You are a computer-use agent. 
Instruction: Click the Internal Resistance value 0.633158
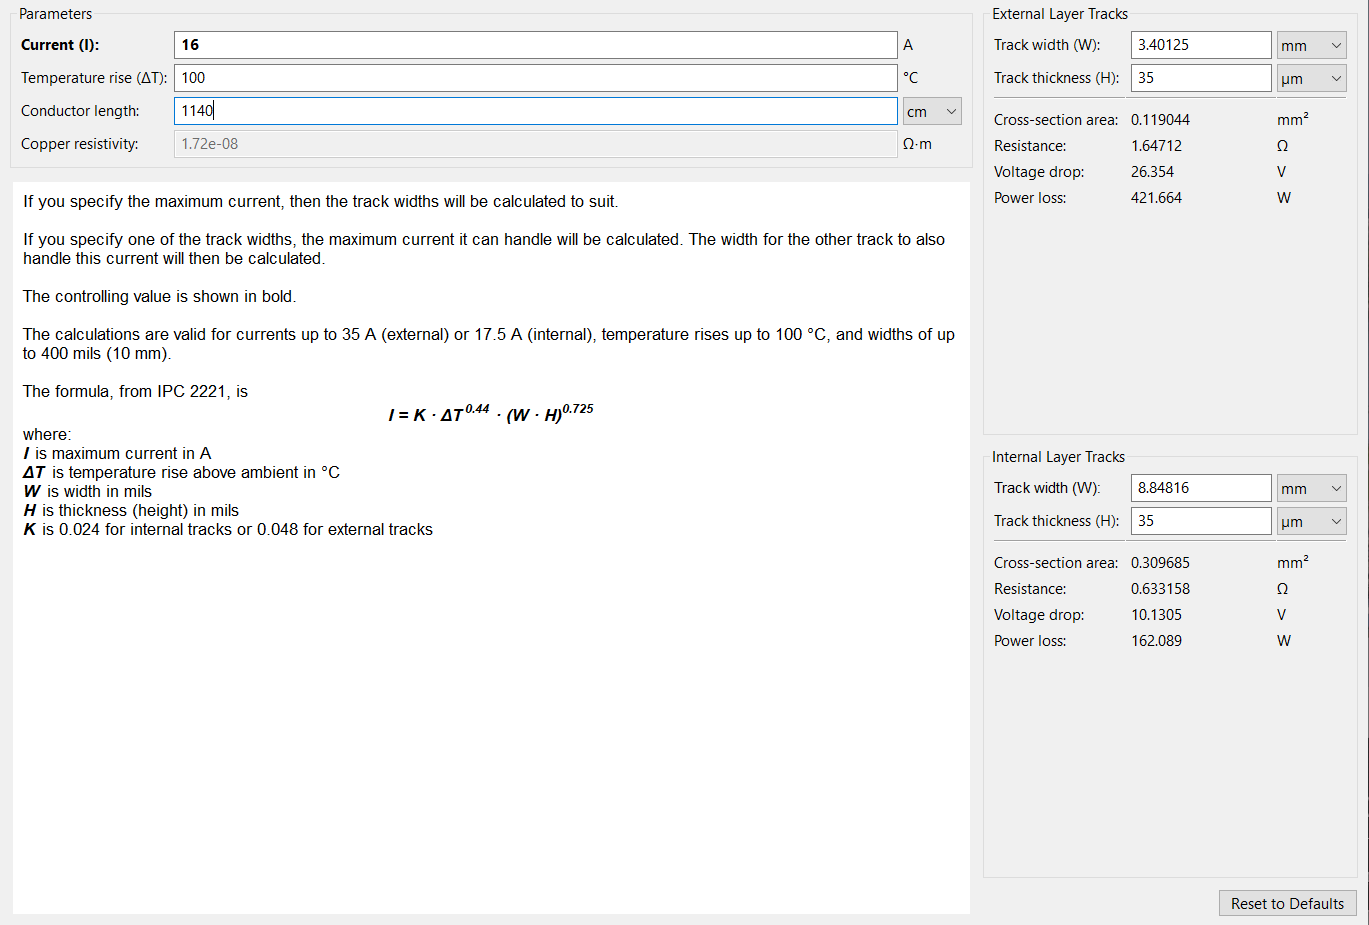click(1160, 589)
